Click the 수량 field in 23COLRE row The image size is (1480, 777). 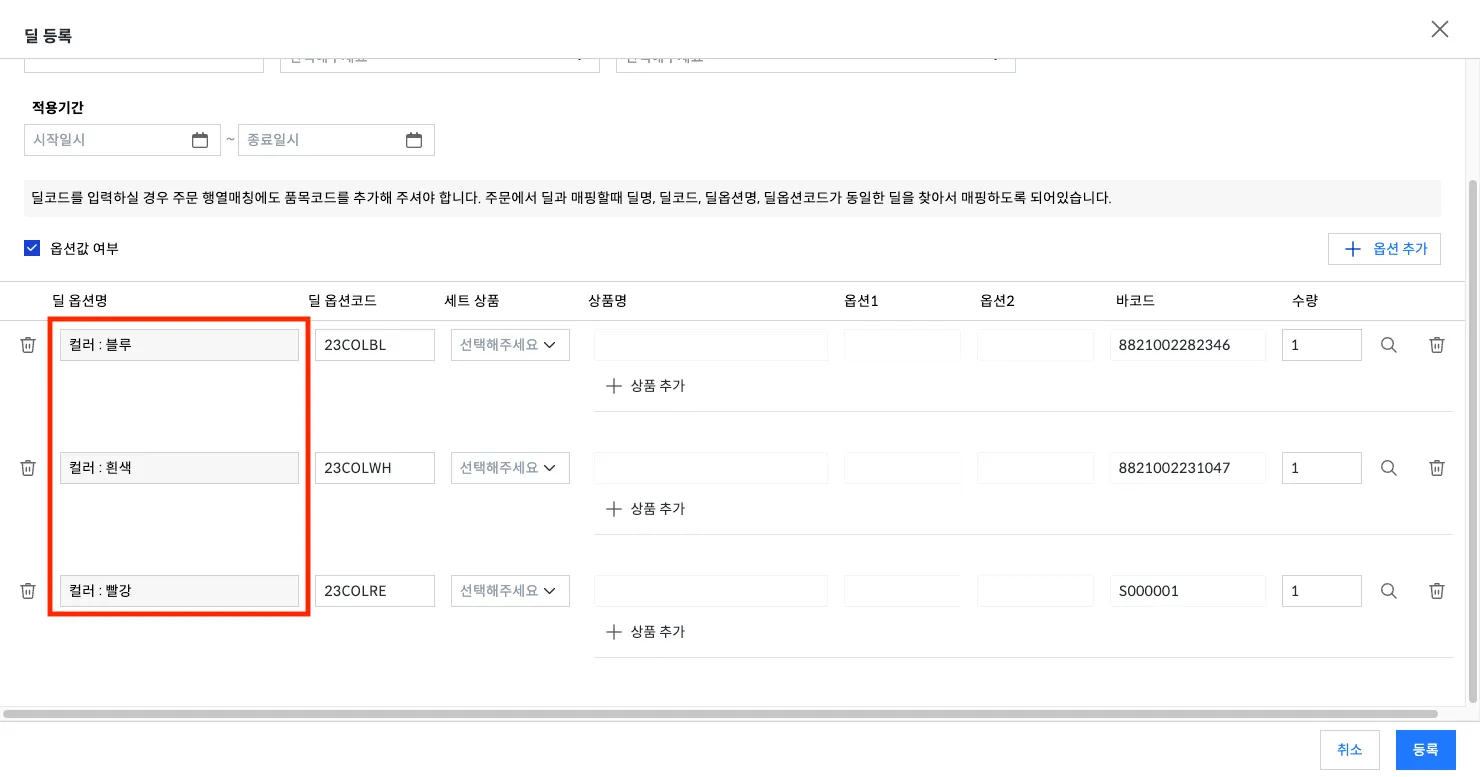1322,591
